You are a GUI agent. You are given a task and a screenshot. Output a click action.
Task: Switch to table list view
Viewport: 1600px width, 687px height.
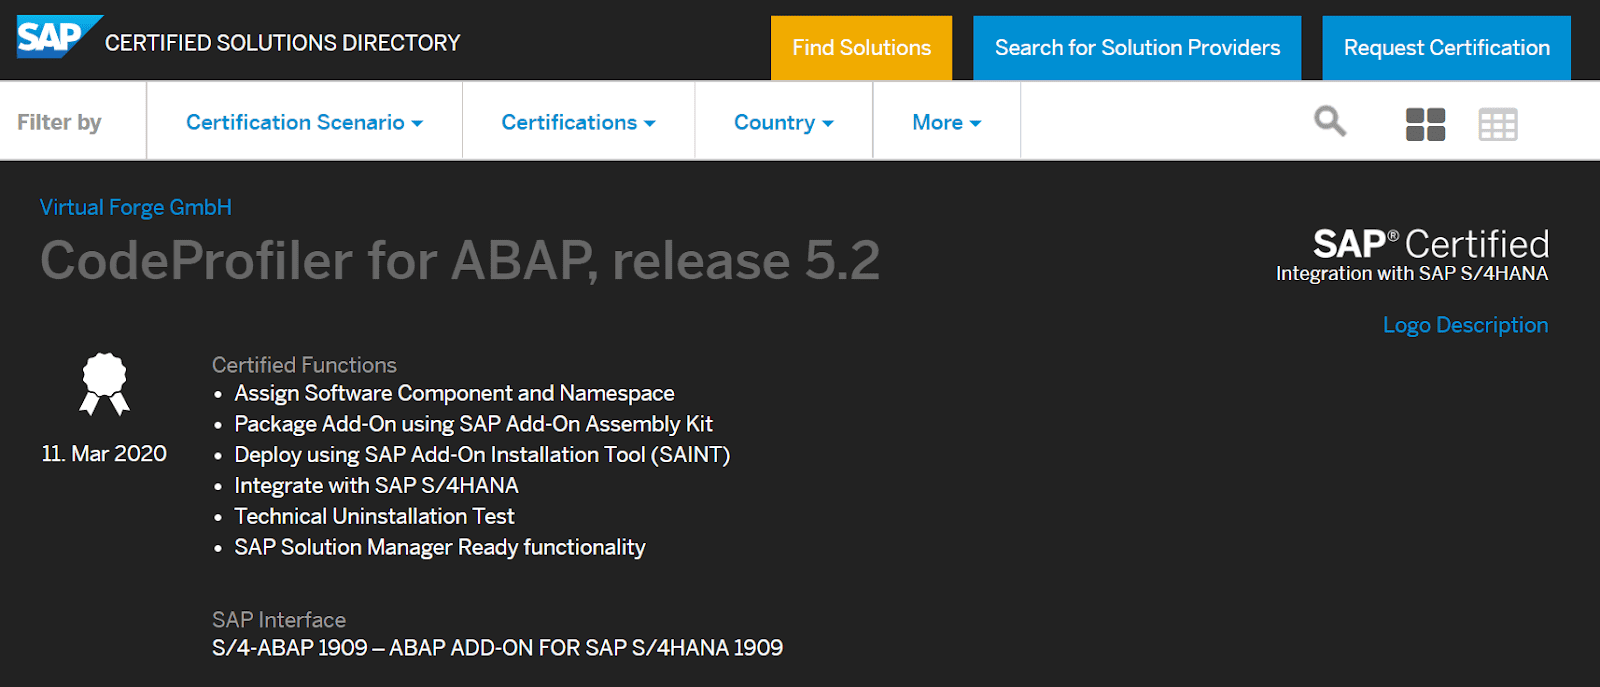1497,124
